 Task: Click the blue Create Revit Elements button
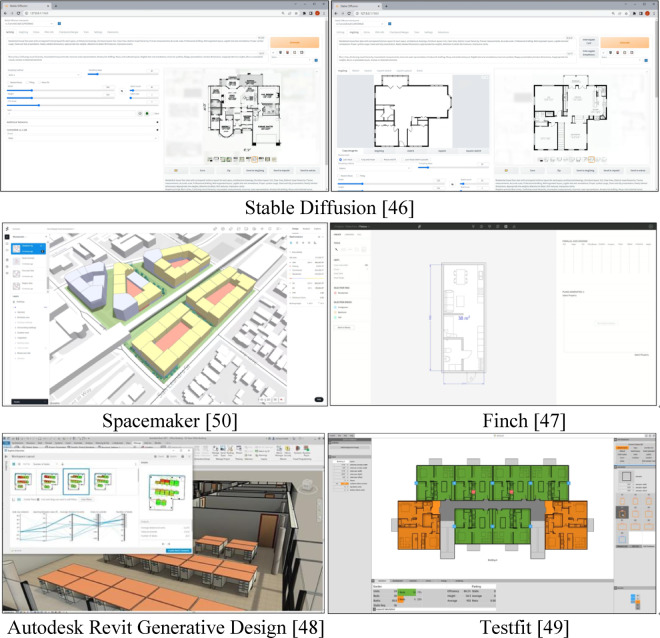pos(179,550)
